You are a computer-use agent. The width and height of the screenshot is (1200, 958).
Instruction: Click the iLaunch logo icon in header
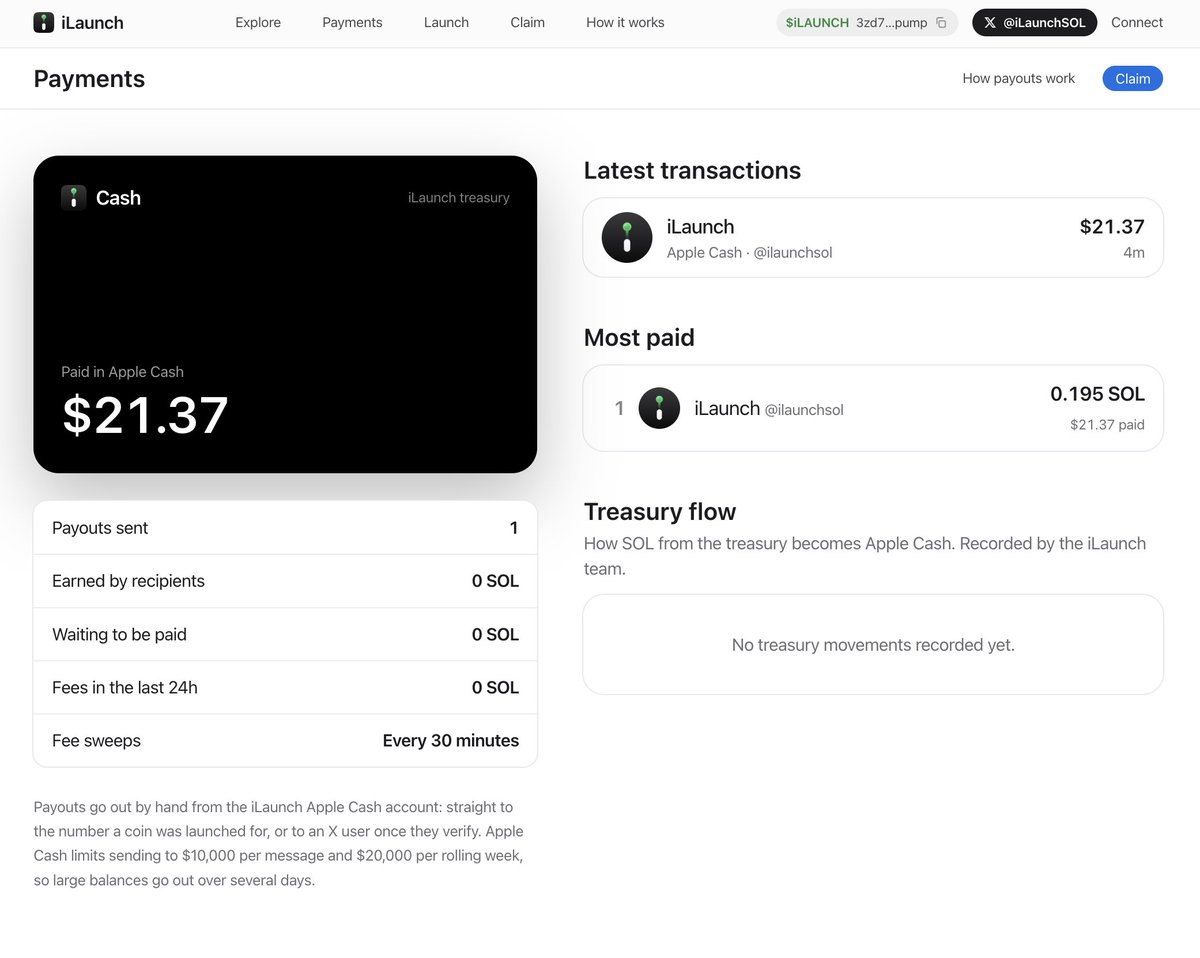(44, 22)
